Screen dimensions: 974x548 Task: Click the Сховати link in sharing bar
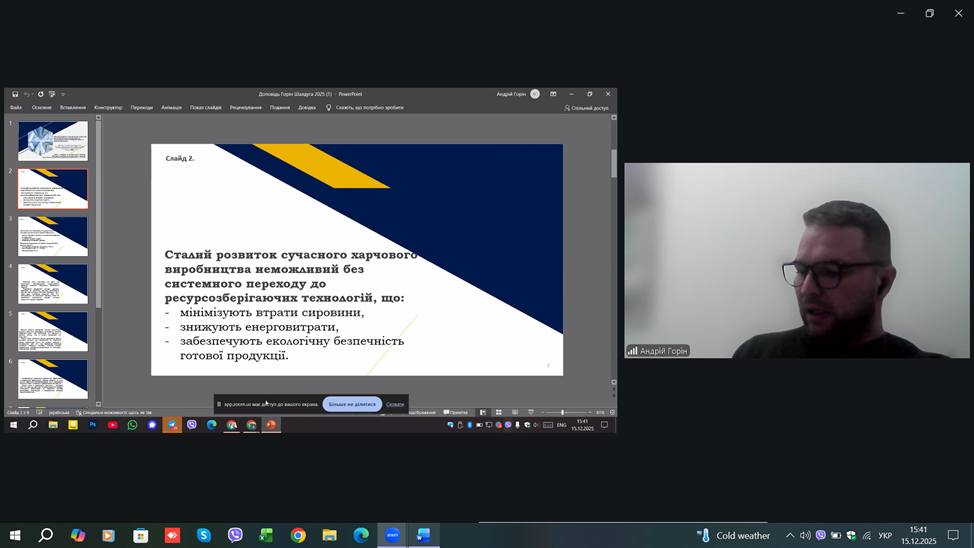[395, 404]
